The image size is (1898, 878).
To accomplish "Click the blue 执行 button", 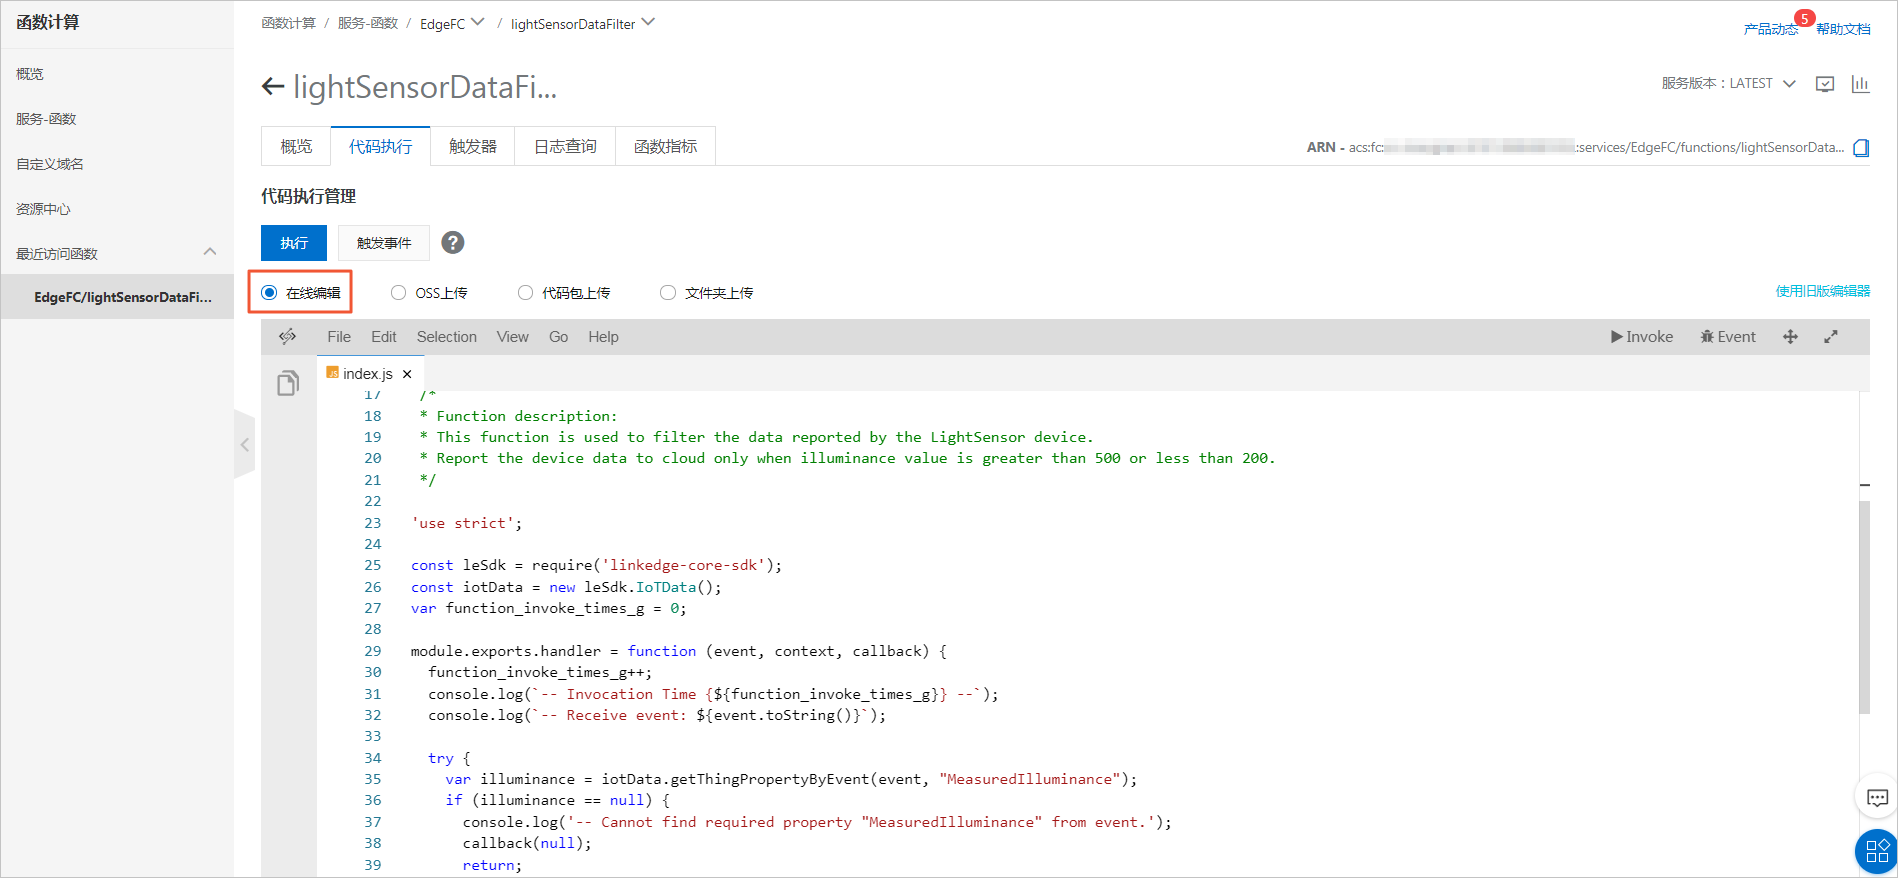I will tap(294, 243).
